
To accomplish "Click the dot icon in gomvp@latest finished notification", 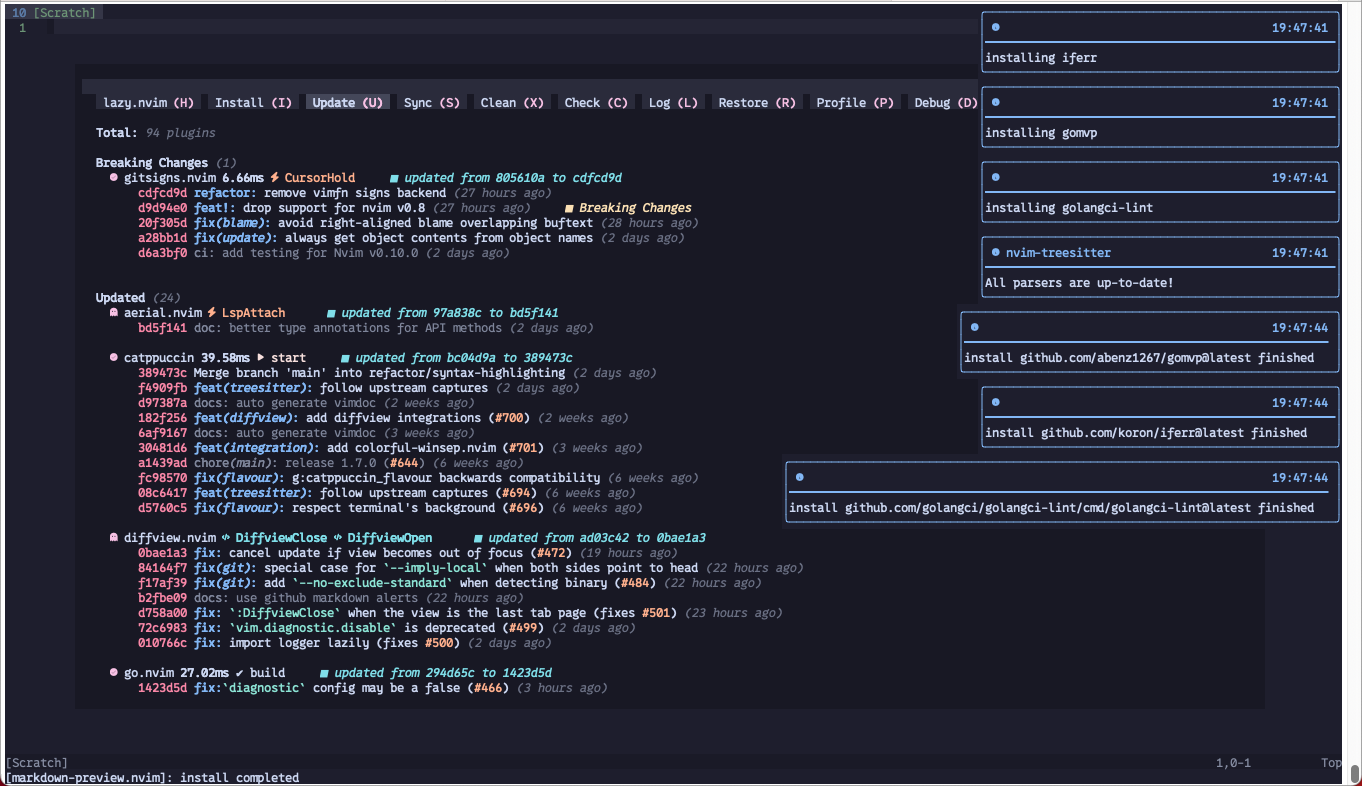I will tap(974, 327).
